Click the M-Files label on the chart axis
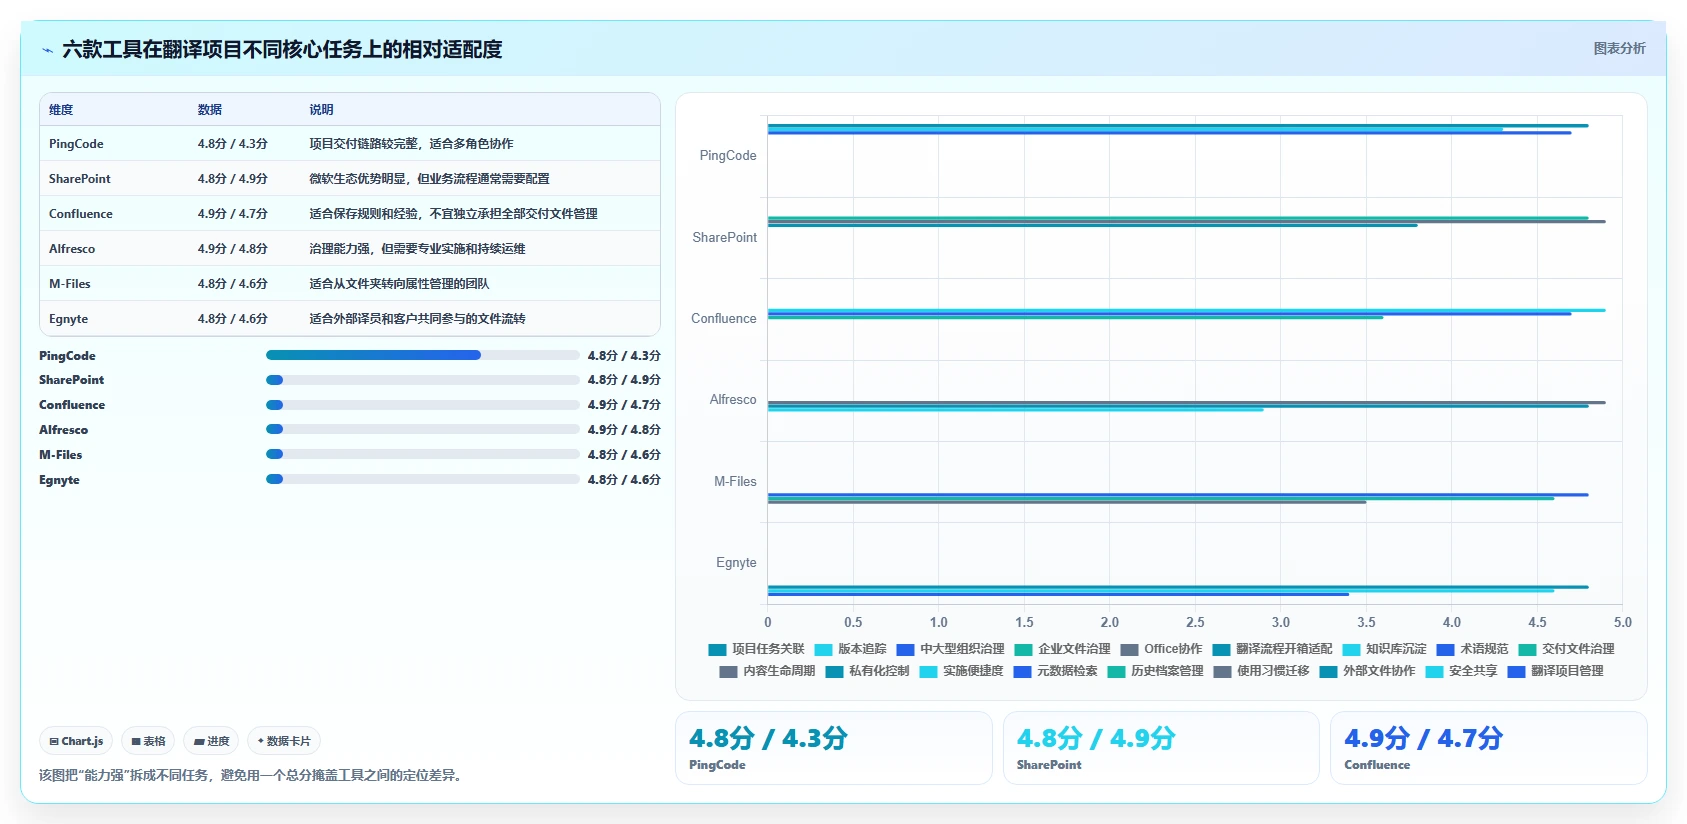 tap(735, 482)
